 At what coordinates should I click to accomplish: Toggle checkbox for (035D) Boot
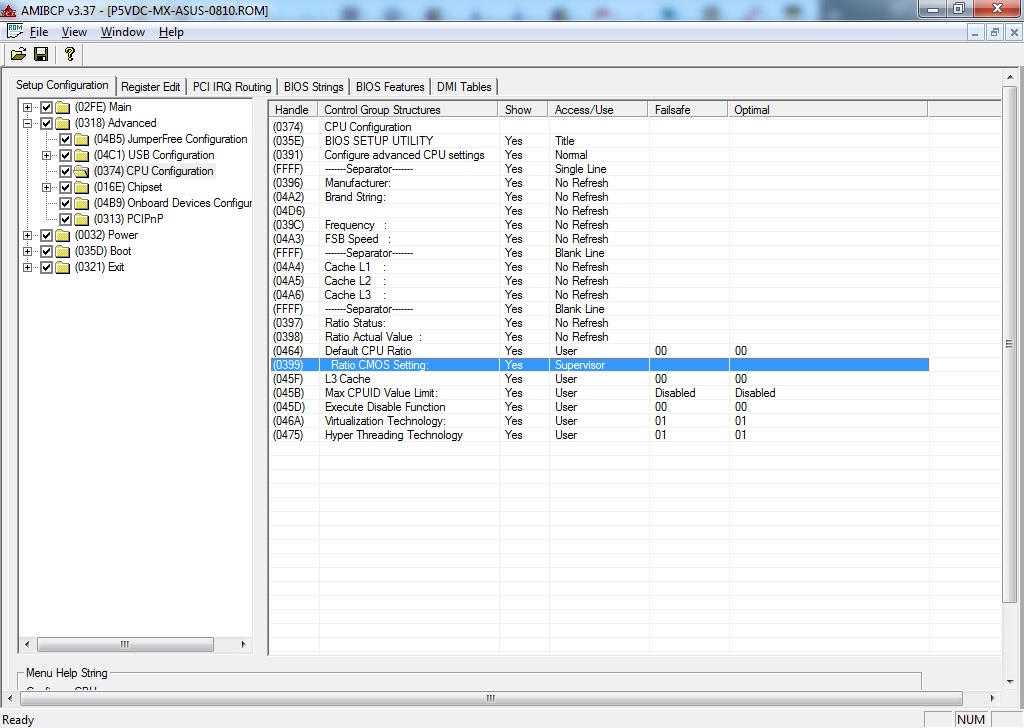46,251
